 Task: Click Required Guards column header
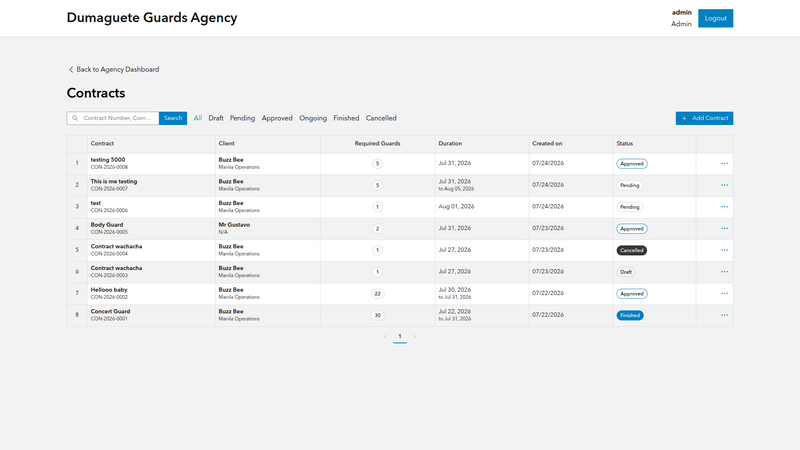coord(378,144)
